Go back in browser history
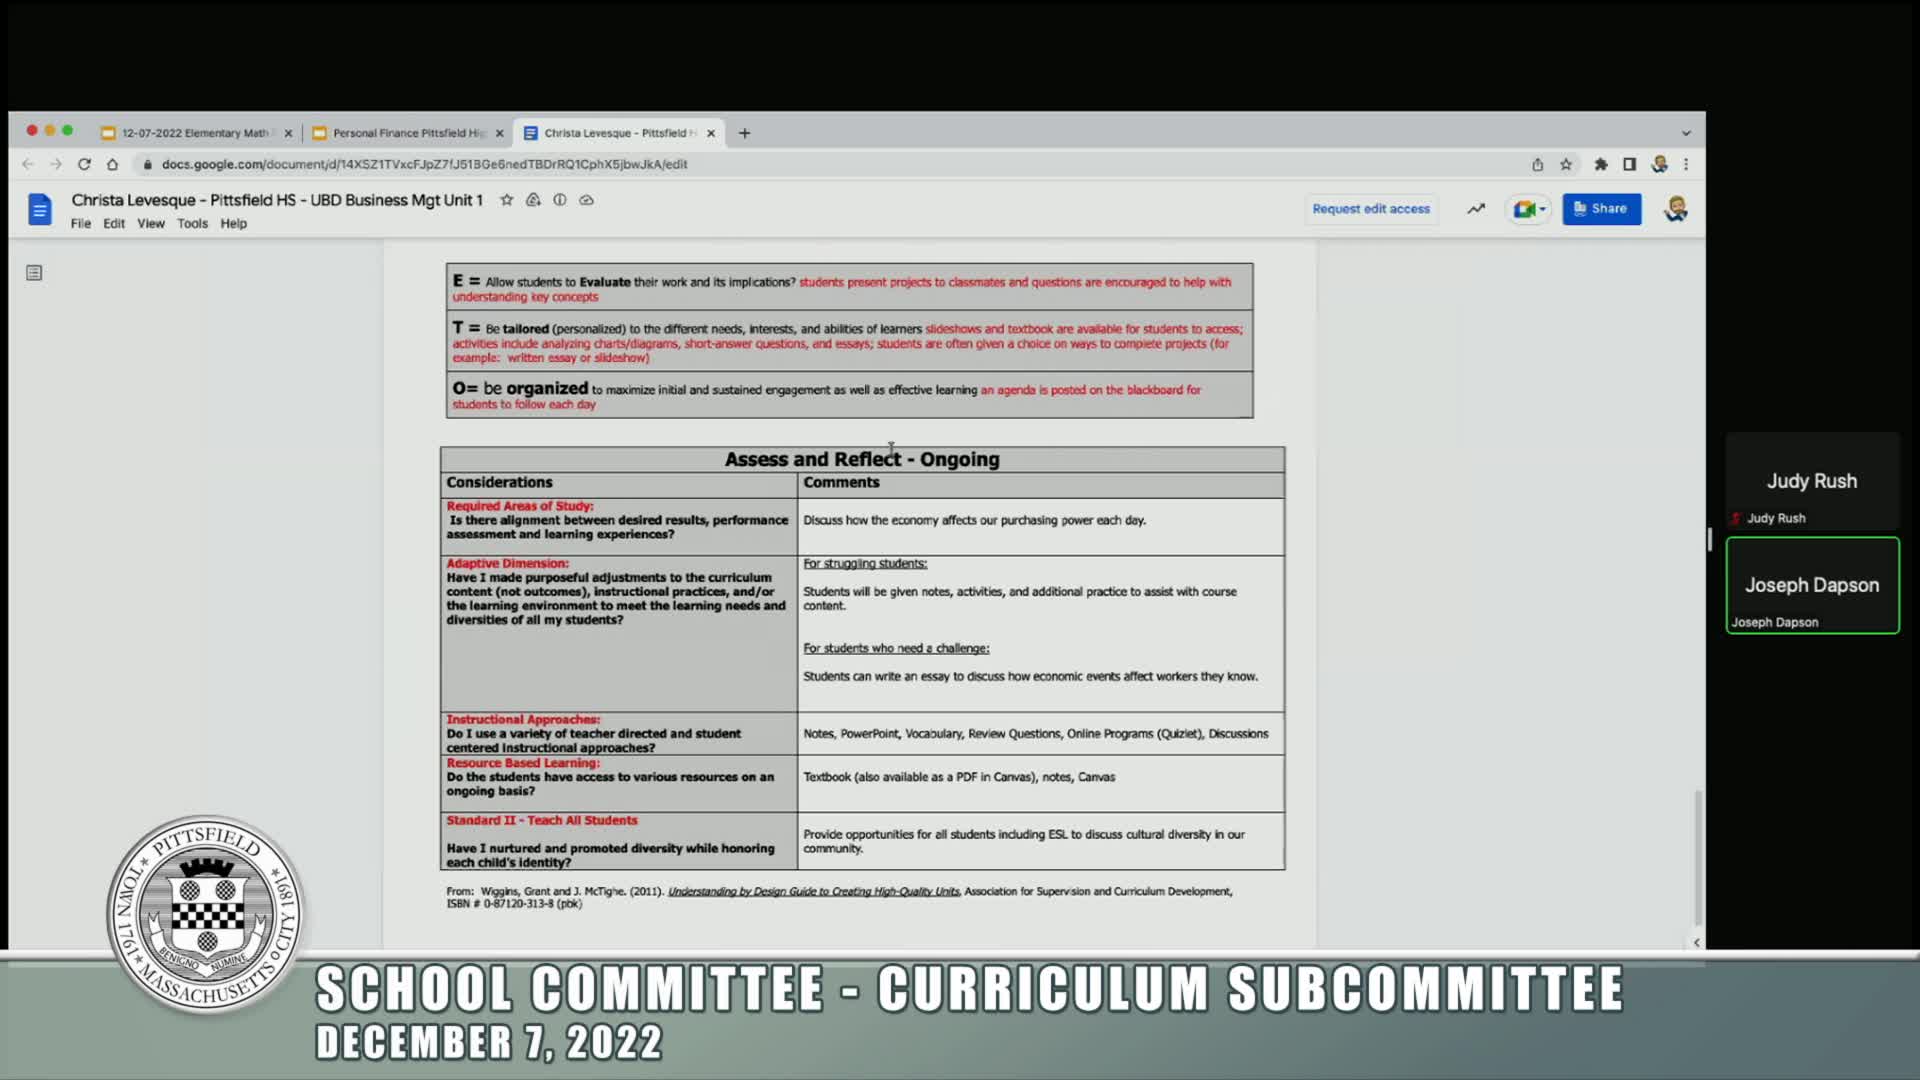The height and width of the screenshot is (1080, 1920). pyautogui.click(x=28, y=164)
